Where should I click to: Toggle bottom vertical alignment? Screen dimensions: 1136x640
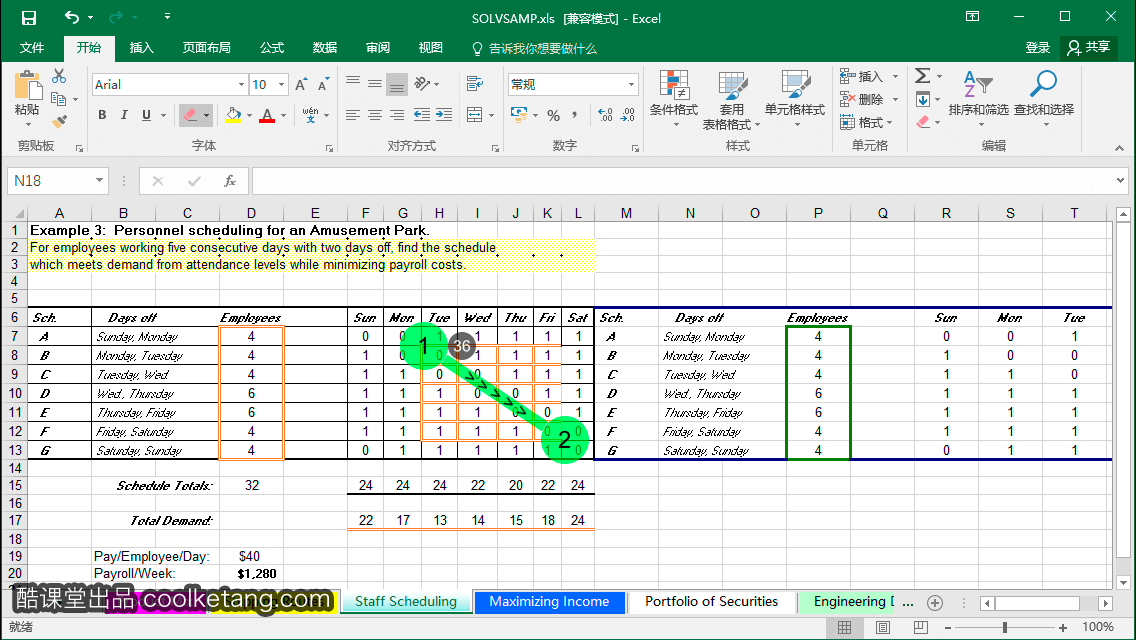[397, 85]
